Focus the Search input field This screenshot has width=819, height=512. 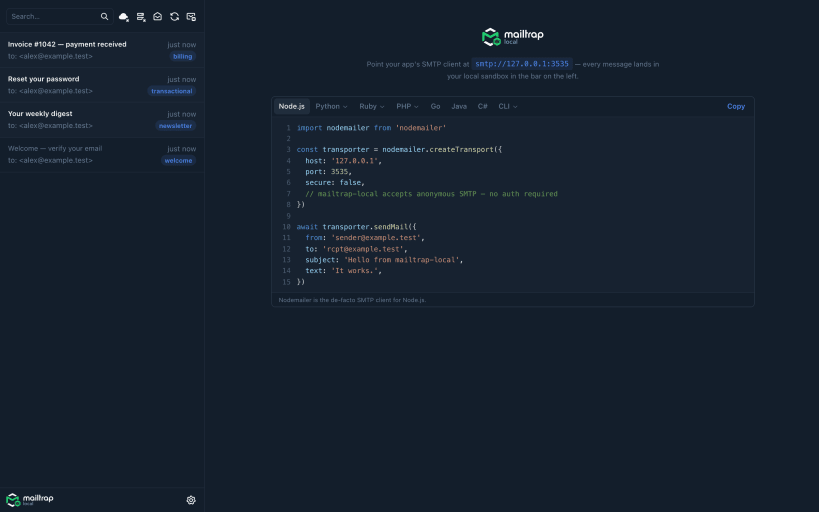pos(54,17)
